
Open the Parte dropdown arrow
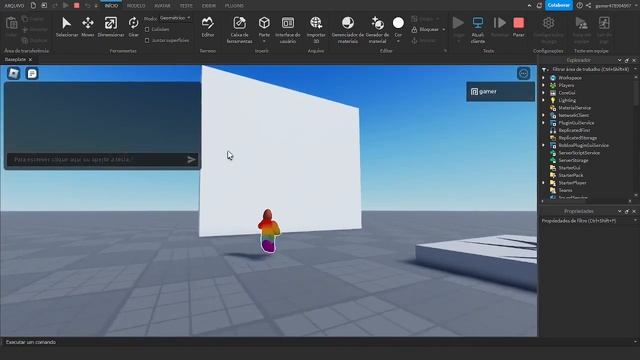264,41
